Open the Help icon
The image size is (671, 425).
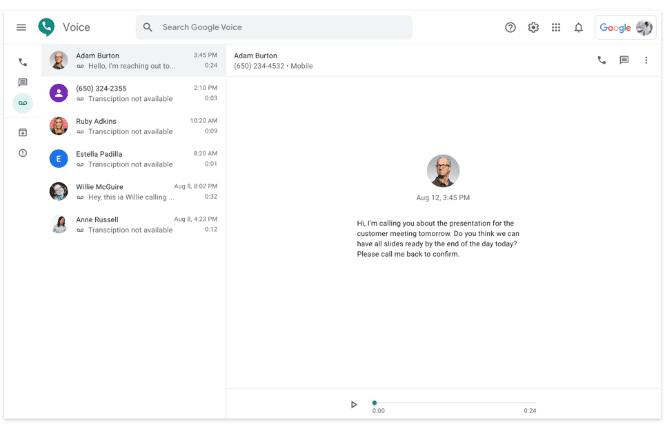pyautogui.click(x=510, y=27)
